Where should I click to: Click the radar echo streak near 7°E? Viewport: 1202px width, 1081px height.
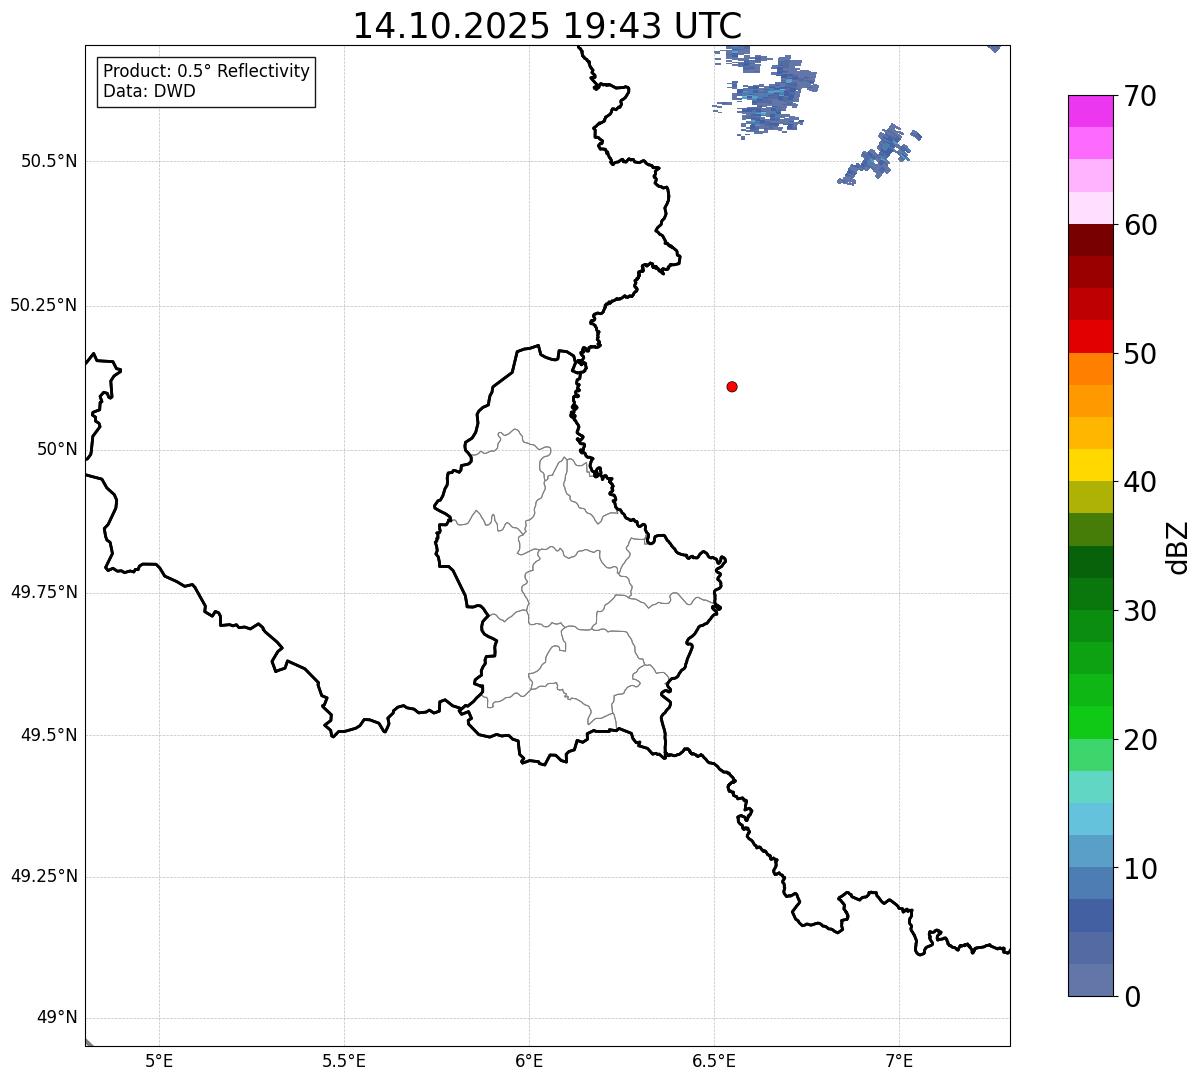[880, 154]
